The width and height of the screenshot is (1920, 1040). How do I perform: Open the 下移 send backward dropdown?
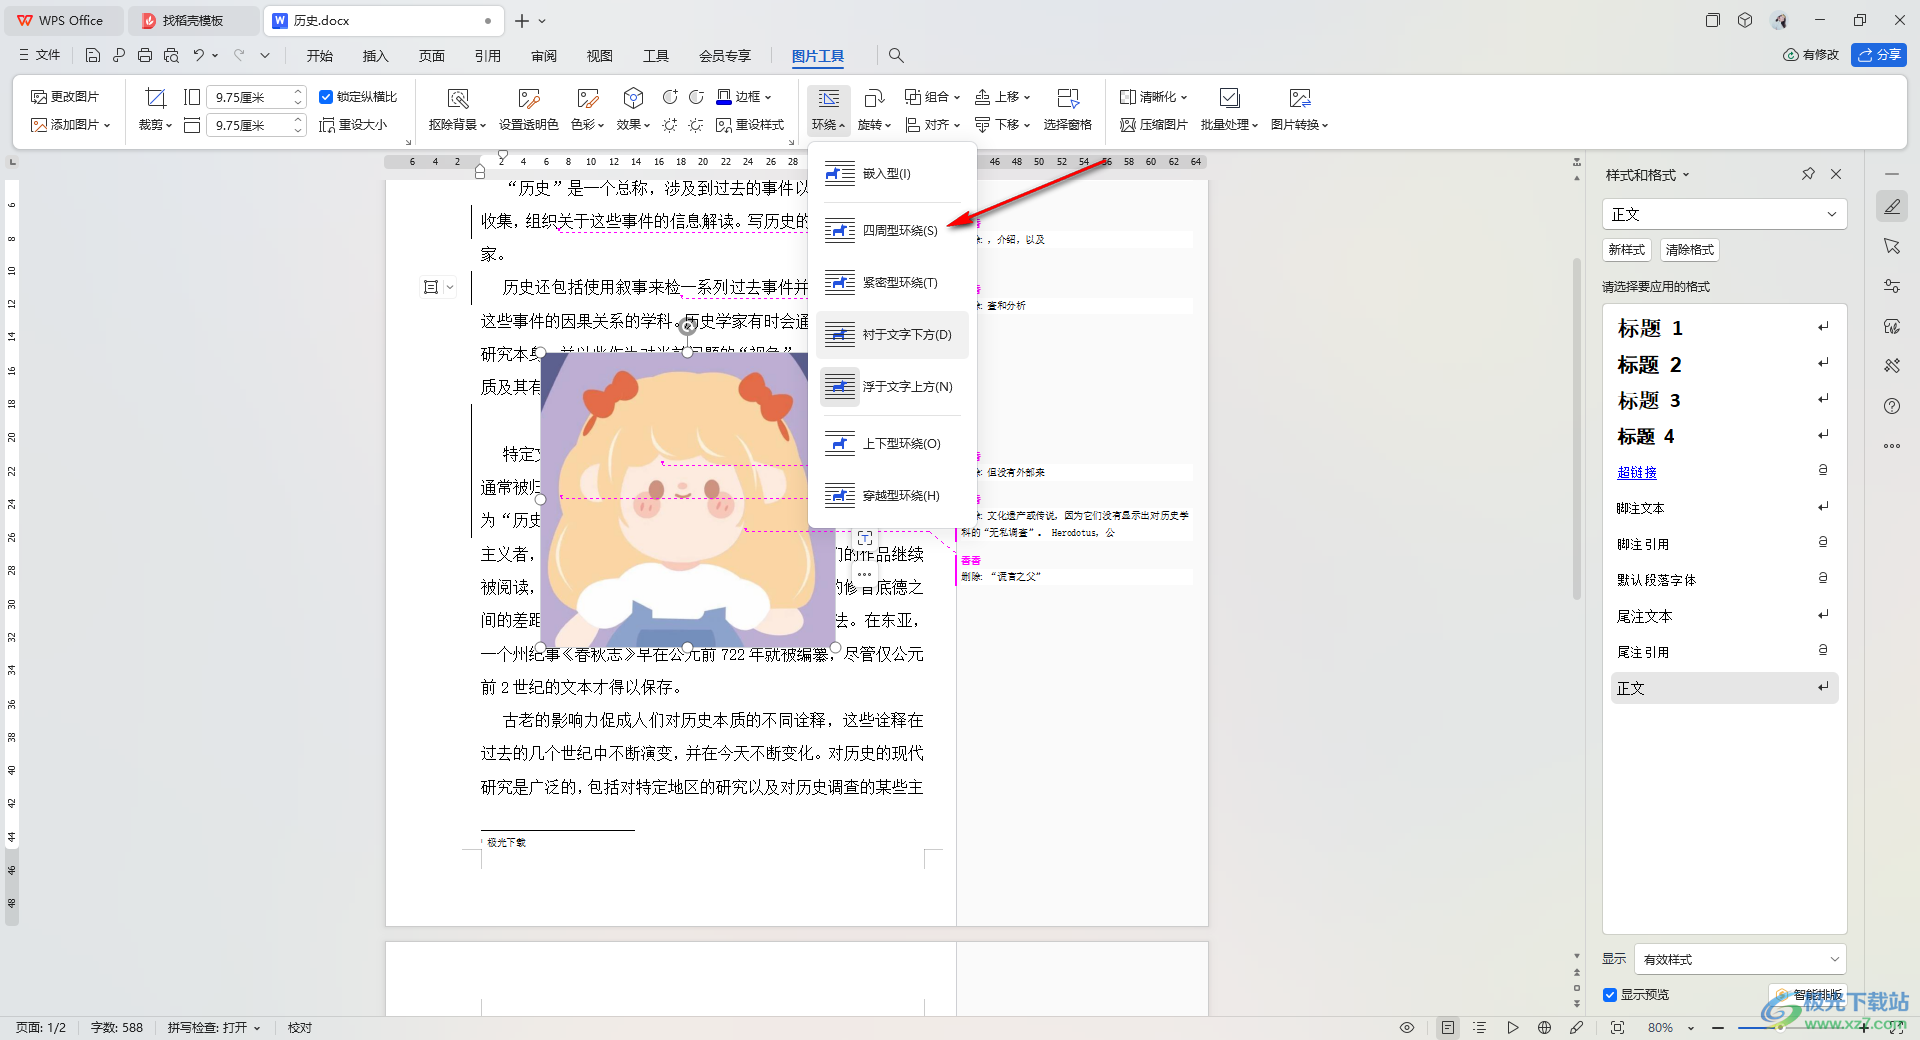pos(1002,125)
